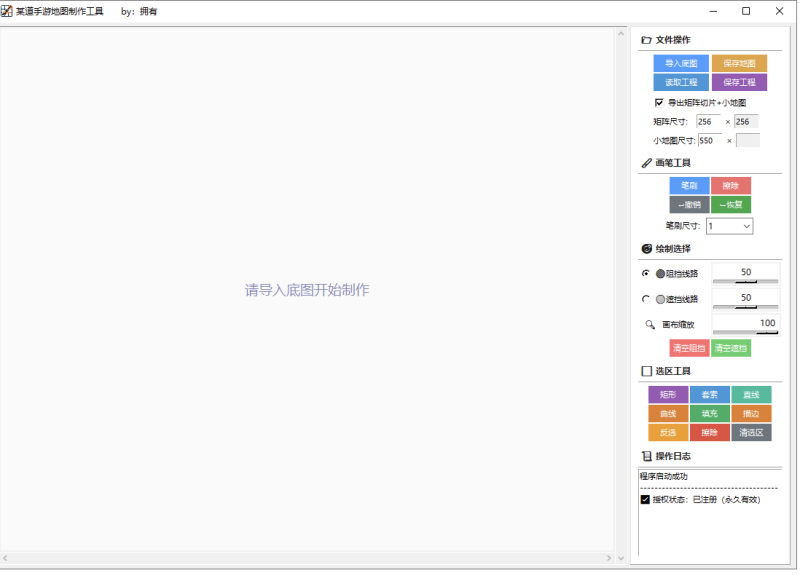The width and height of the screenshot is (800, 581).
Task: Click the dark dot icon for 阻挡线路
Action: [x=660, y=274]
